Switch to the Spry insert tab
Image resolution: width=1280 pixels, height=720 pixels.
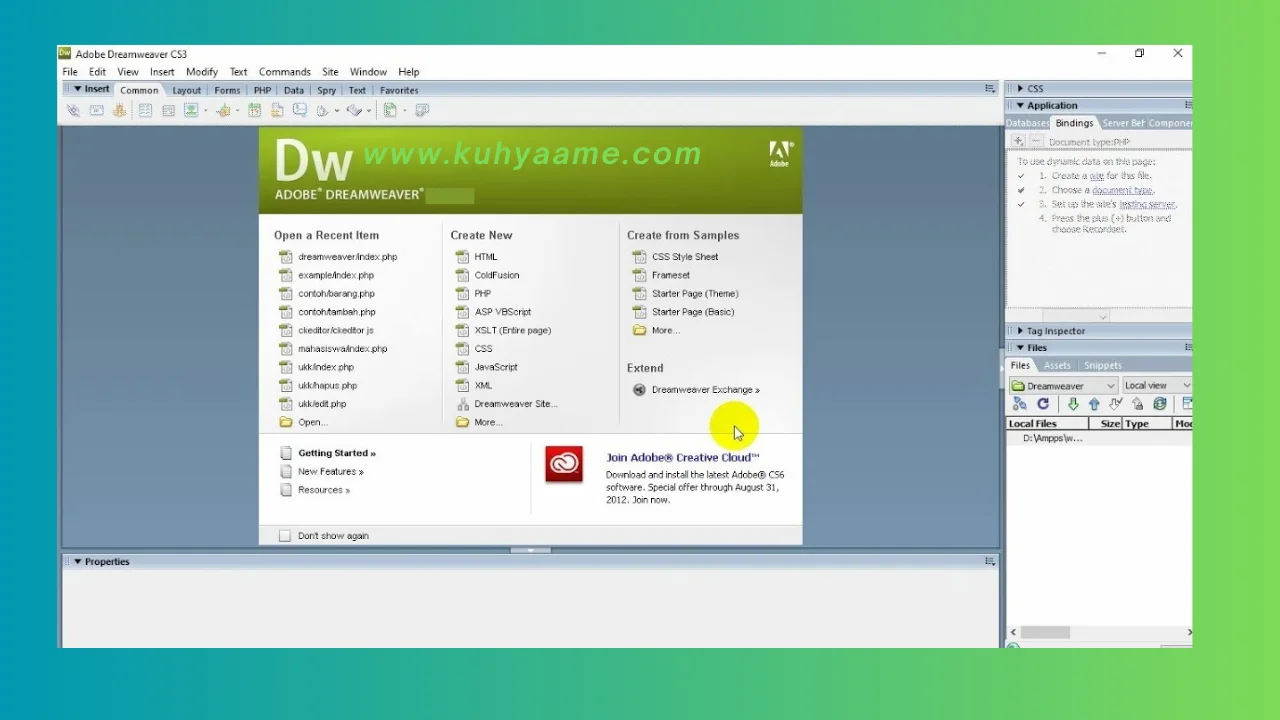tap(326, 90)
